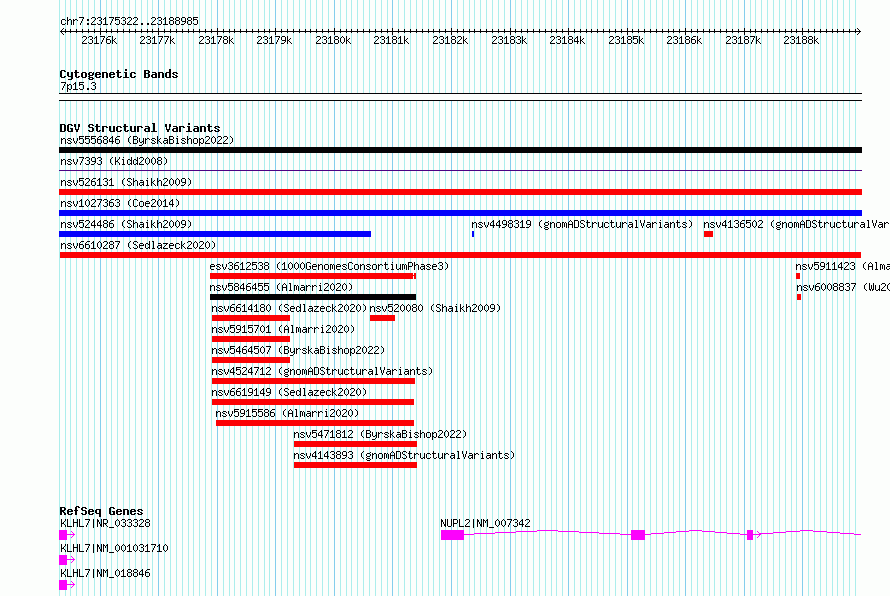Image resolution: width=890 pixels, height=596 pixels.
Task: Open nsv6610287 (Sedlazeck2020) label
Action: pyautogui.click(x=138, y=245)
